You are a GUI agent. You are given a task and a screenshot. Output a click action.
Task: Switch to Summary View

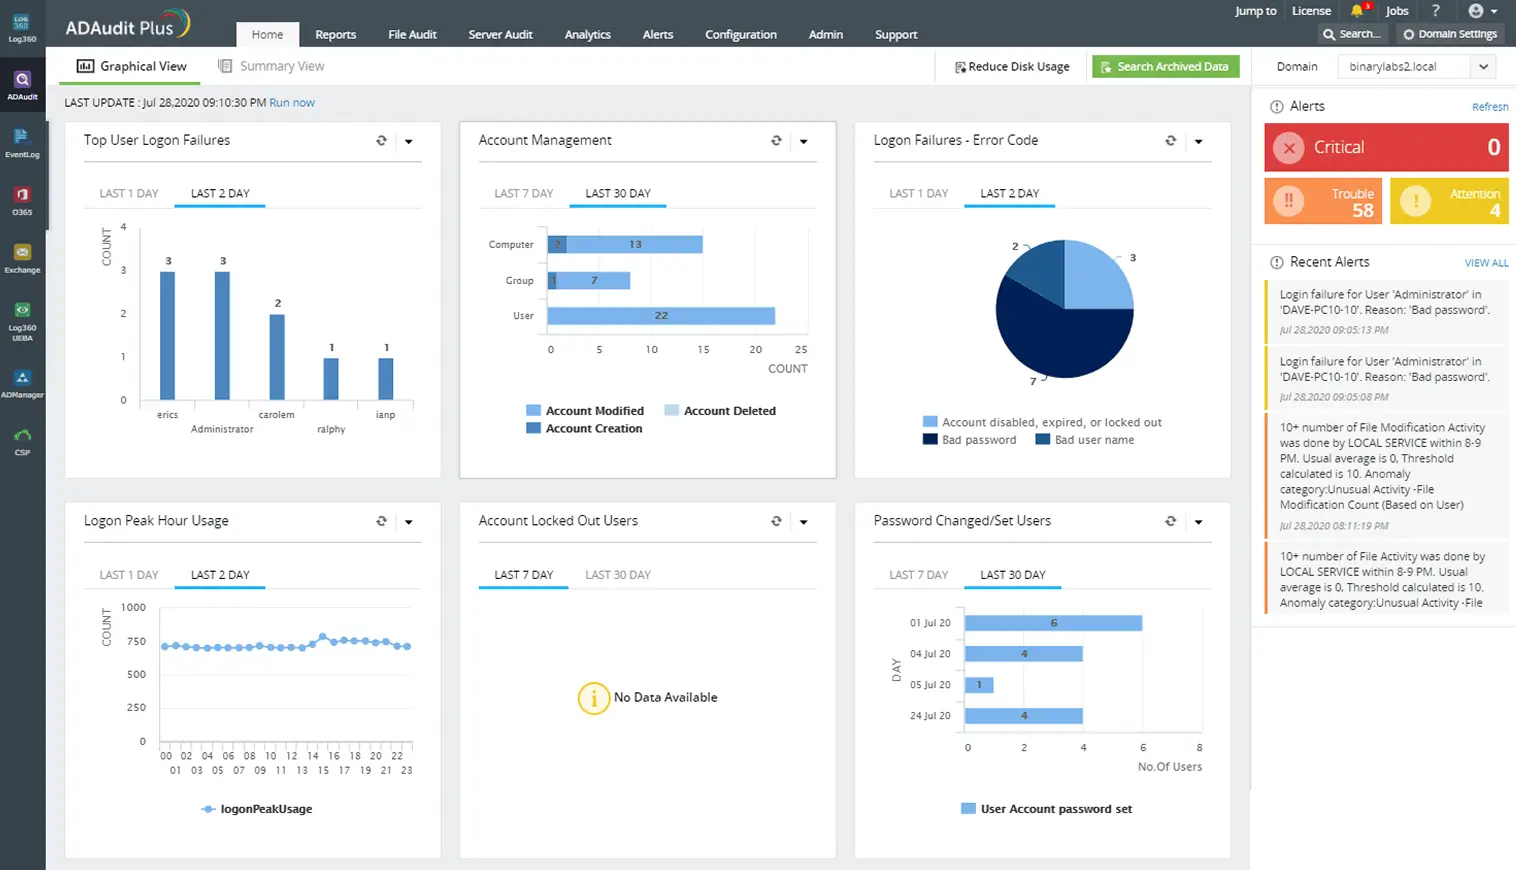tap(272, 66)
